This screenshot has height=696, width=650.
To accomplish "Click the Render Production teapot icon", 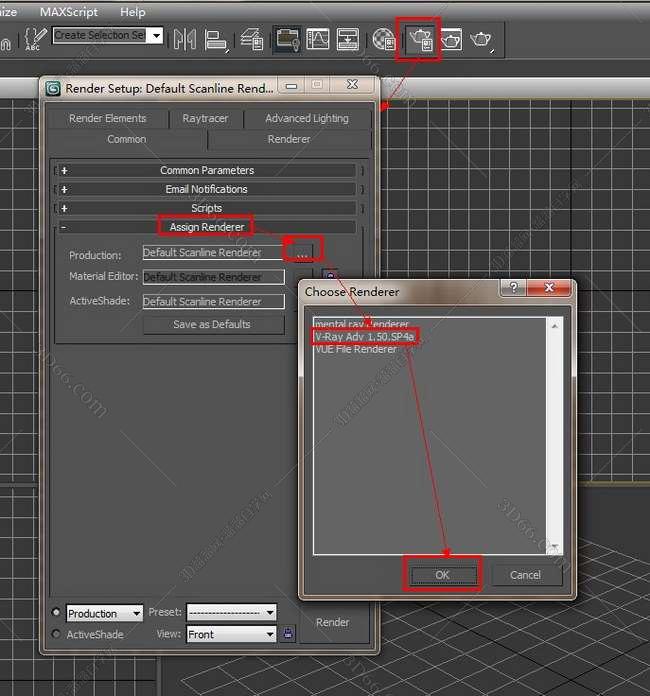I will [x=482, y=40].
